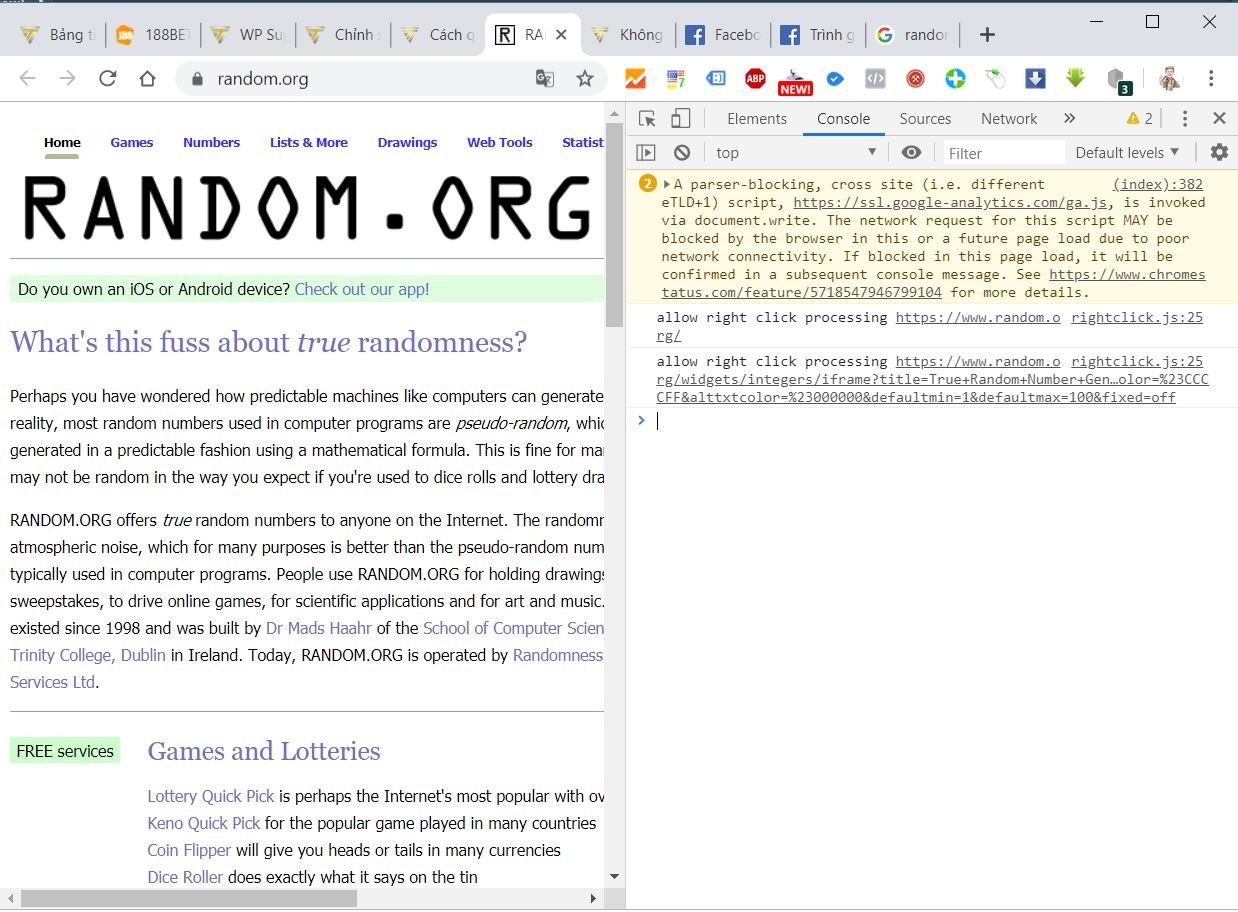Create live expression with eye icon
Image resolution: width=1238 pixels, height=912 pixels.
point(911,153)
